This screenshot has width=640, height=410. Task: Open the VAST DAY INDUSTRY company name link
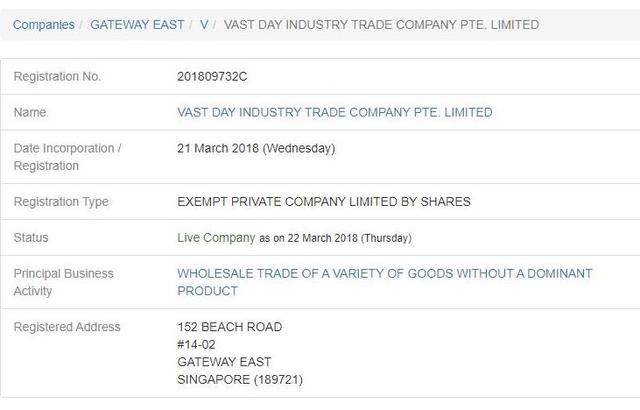(x=335, y=112)
